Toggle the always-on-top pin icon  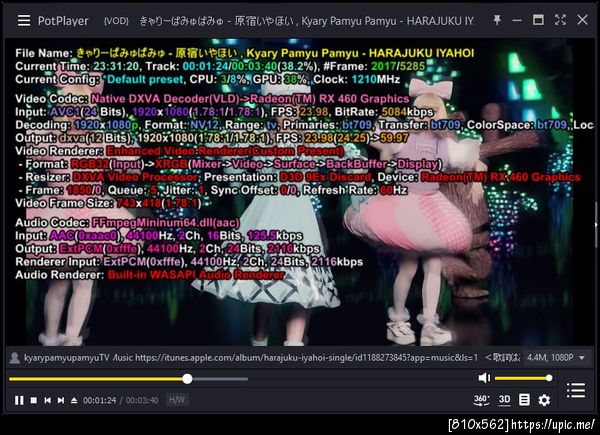click(x=497, y=20)
